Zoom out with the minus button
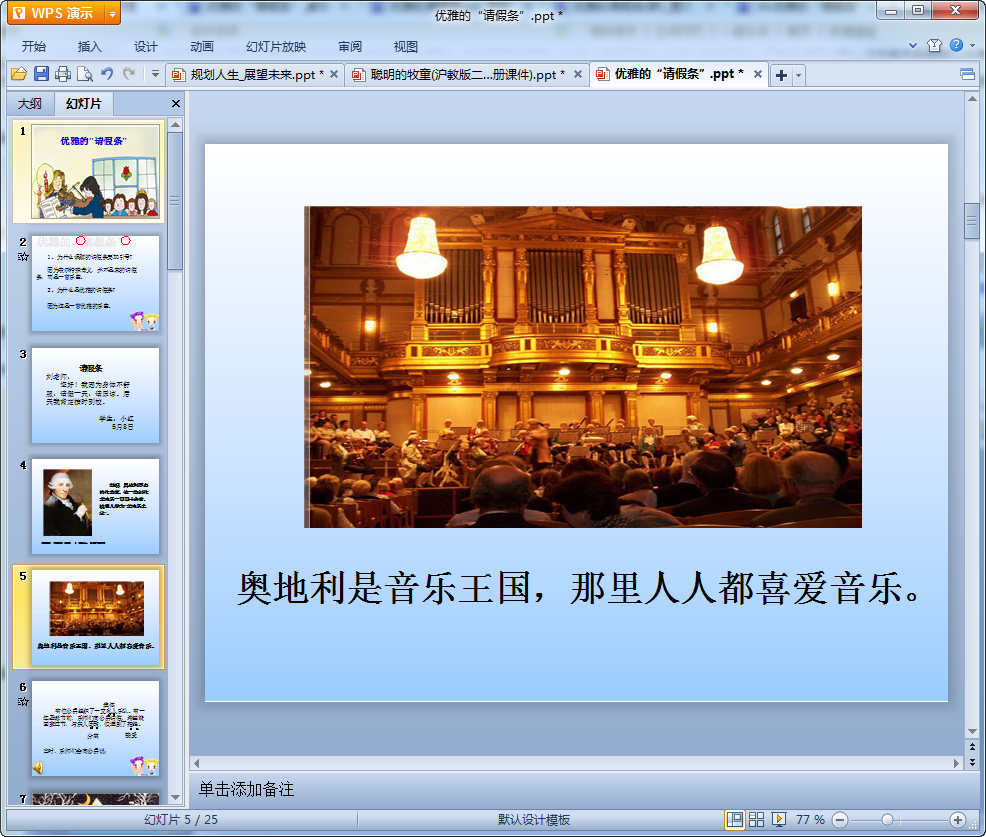986x837 pixels. 840,819
